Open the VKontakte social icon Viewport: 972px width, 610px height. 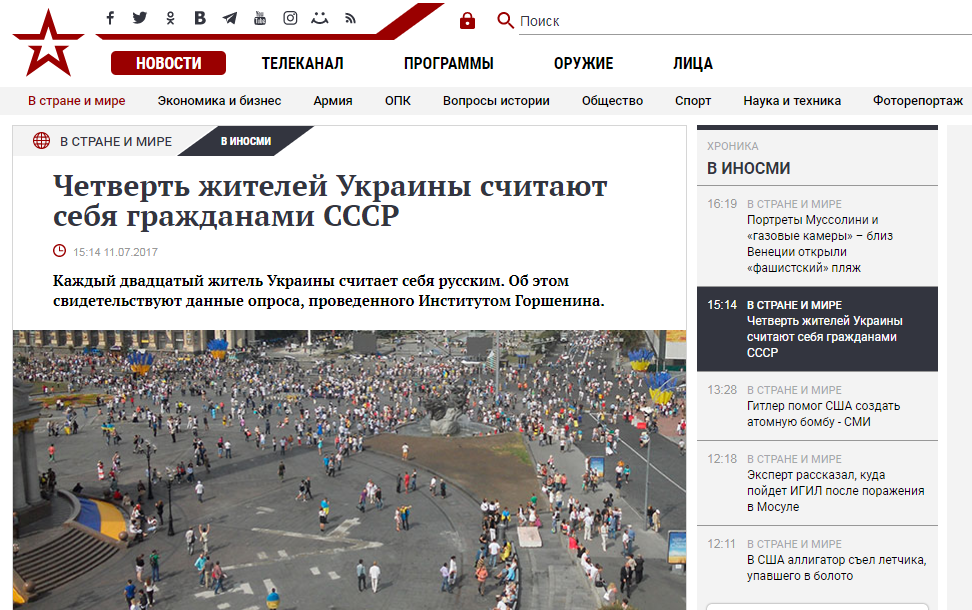200,18
